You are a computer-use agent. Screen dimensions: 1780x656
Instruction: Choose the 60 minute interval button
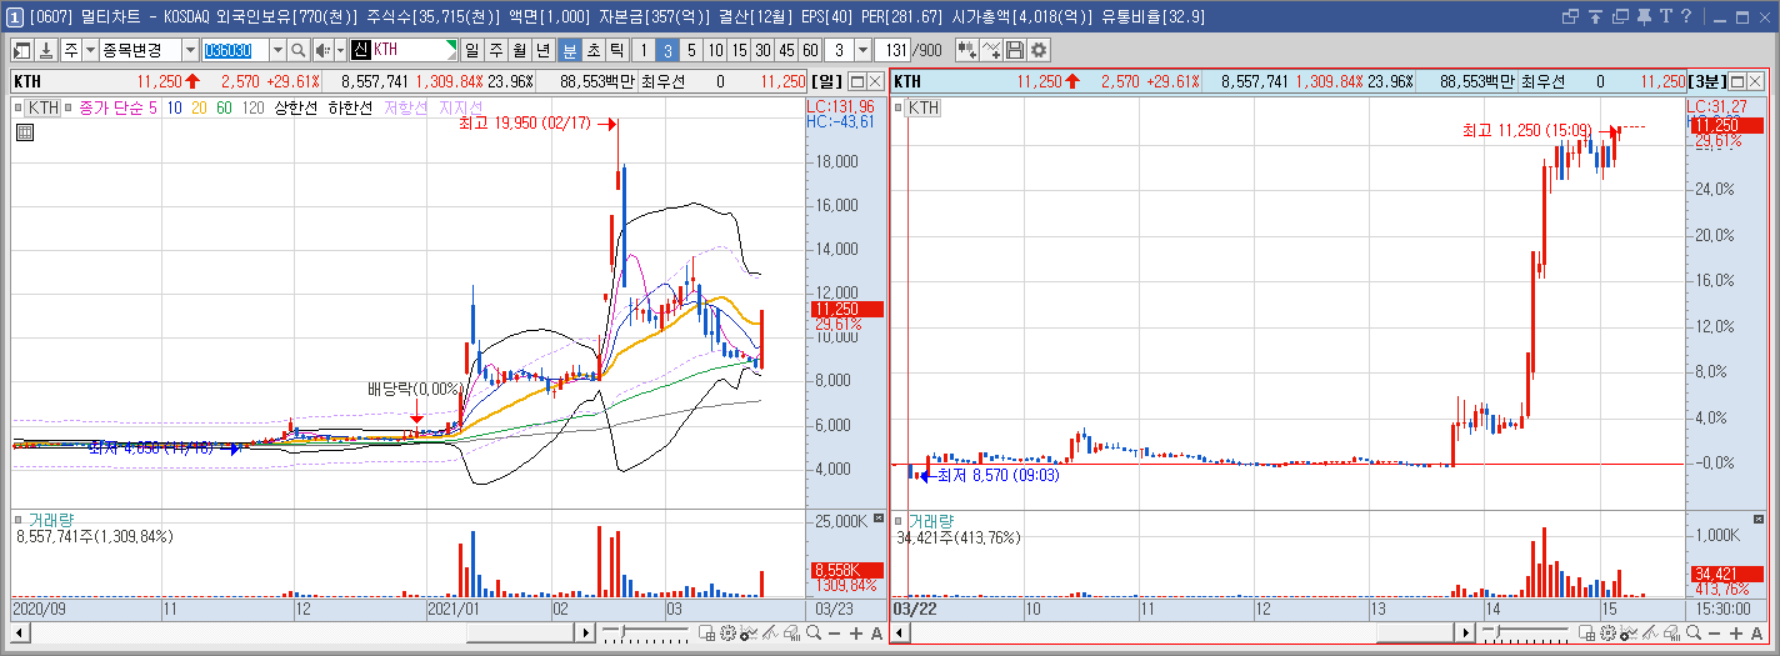pyautogui.click(x=811, y=50)
